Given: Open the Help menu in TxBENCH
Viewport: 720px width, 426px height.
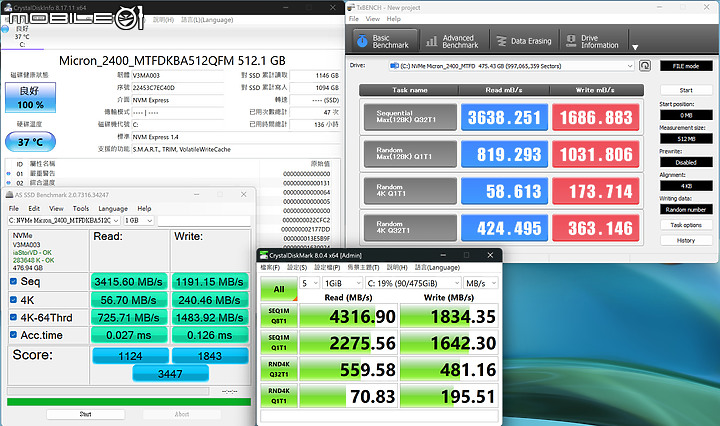Looking at the screenshot, I should pyautogui.click(x=394, y=19).
